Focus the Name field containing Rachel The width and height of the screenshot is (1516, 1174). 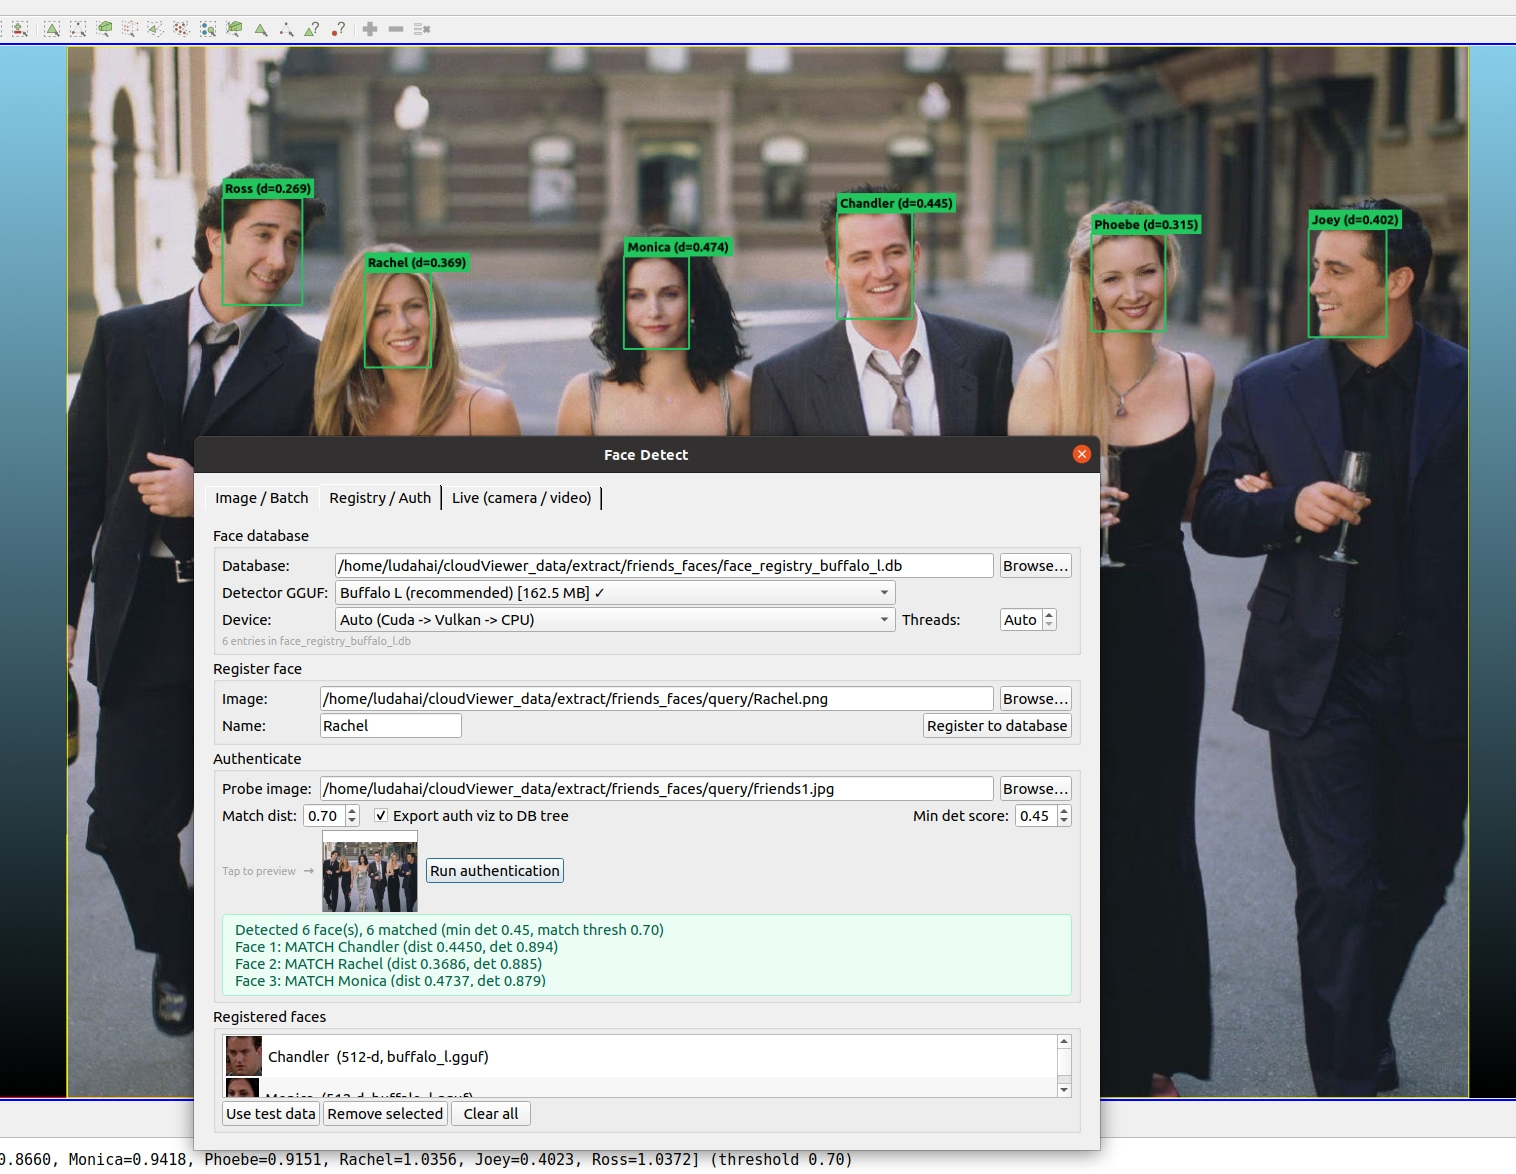[x=391, y=726]
